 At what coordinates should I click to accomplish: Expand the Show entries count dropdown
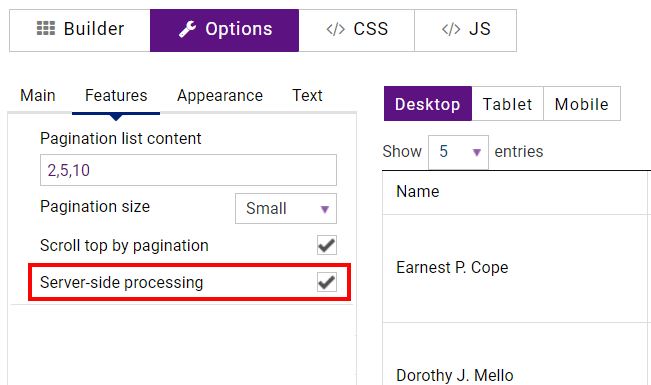[458, 152]
